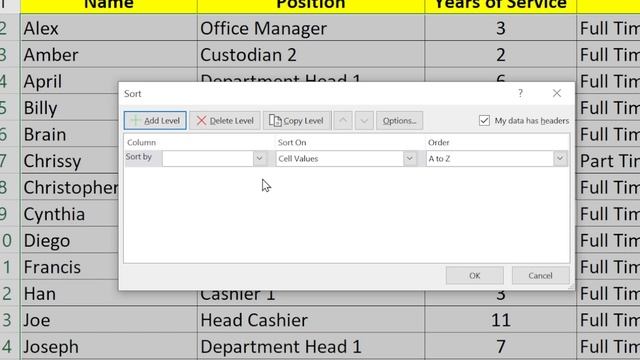Select Chrissy's Part Time status cell
The width and height of the screenshot is (640, 360).
pyautogui.click(x=609, y=160)
